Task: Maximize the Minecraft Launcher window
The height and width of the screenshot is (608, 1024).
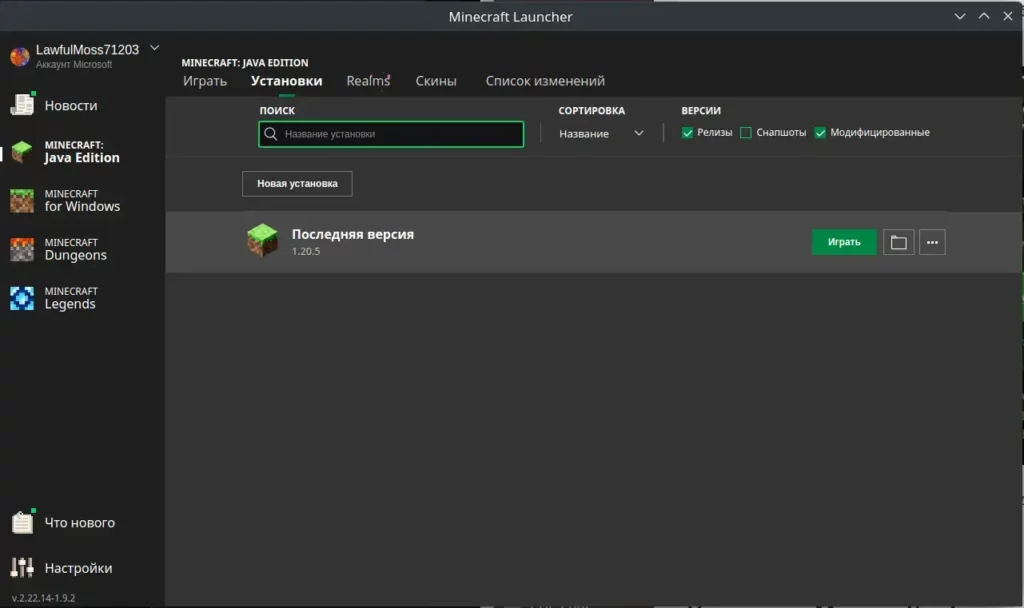Action: click(x=984, y=16)
